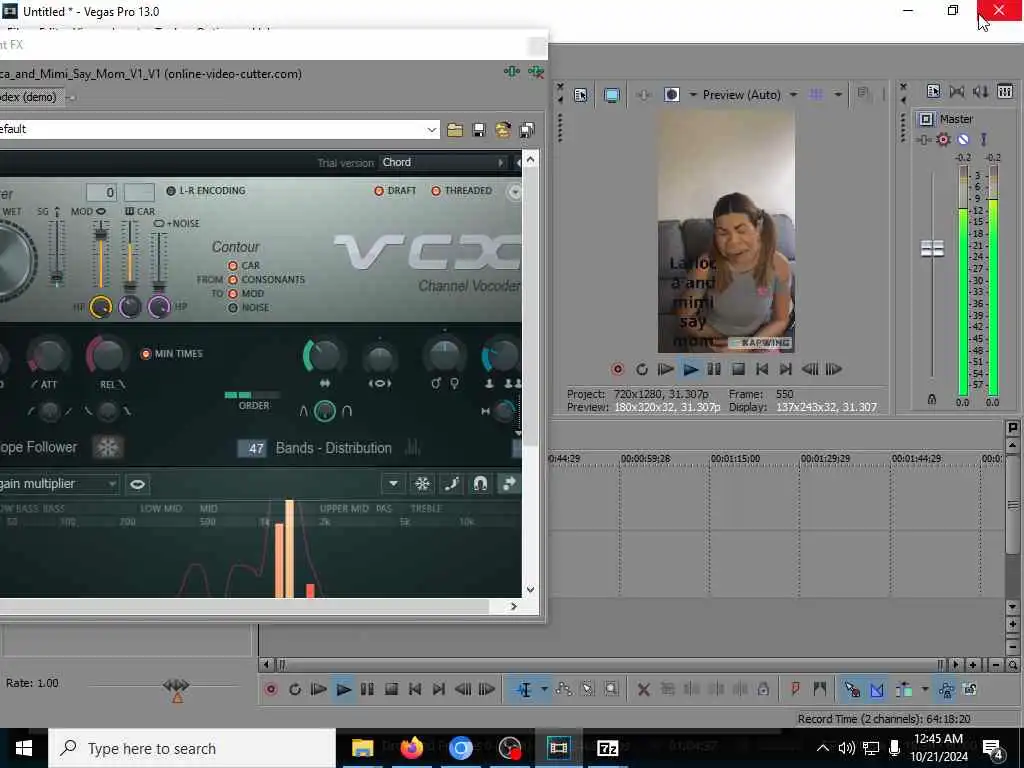This screenshot has height=768, width=1024.
Task: Click the Overlays grid icon in preview
Action: tap(816, 95)
